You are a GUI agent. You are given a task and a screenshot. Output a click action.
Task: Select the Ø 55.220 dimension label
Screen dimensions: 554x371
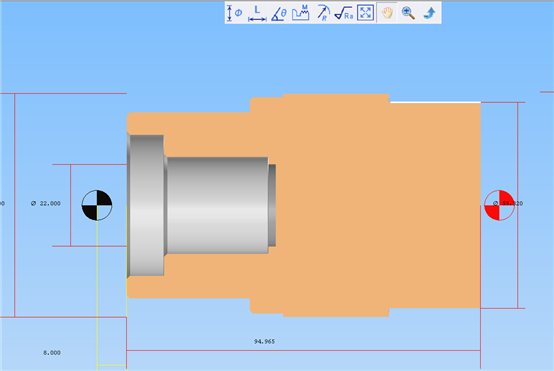(x=508, y=204)
